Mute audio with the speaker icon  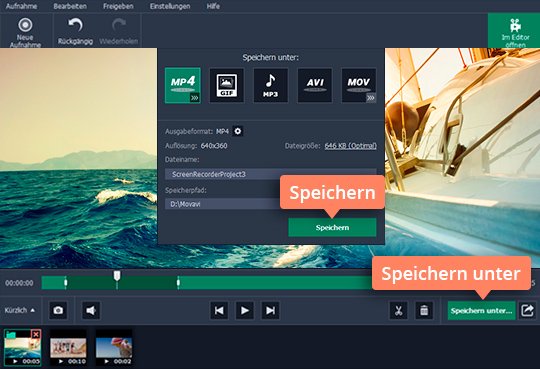coord(91,310)
